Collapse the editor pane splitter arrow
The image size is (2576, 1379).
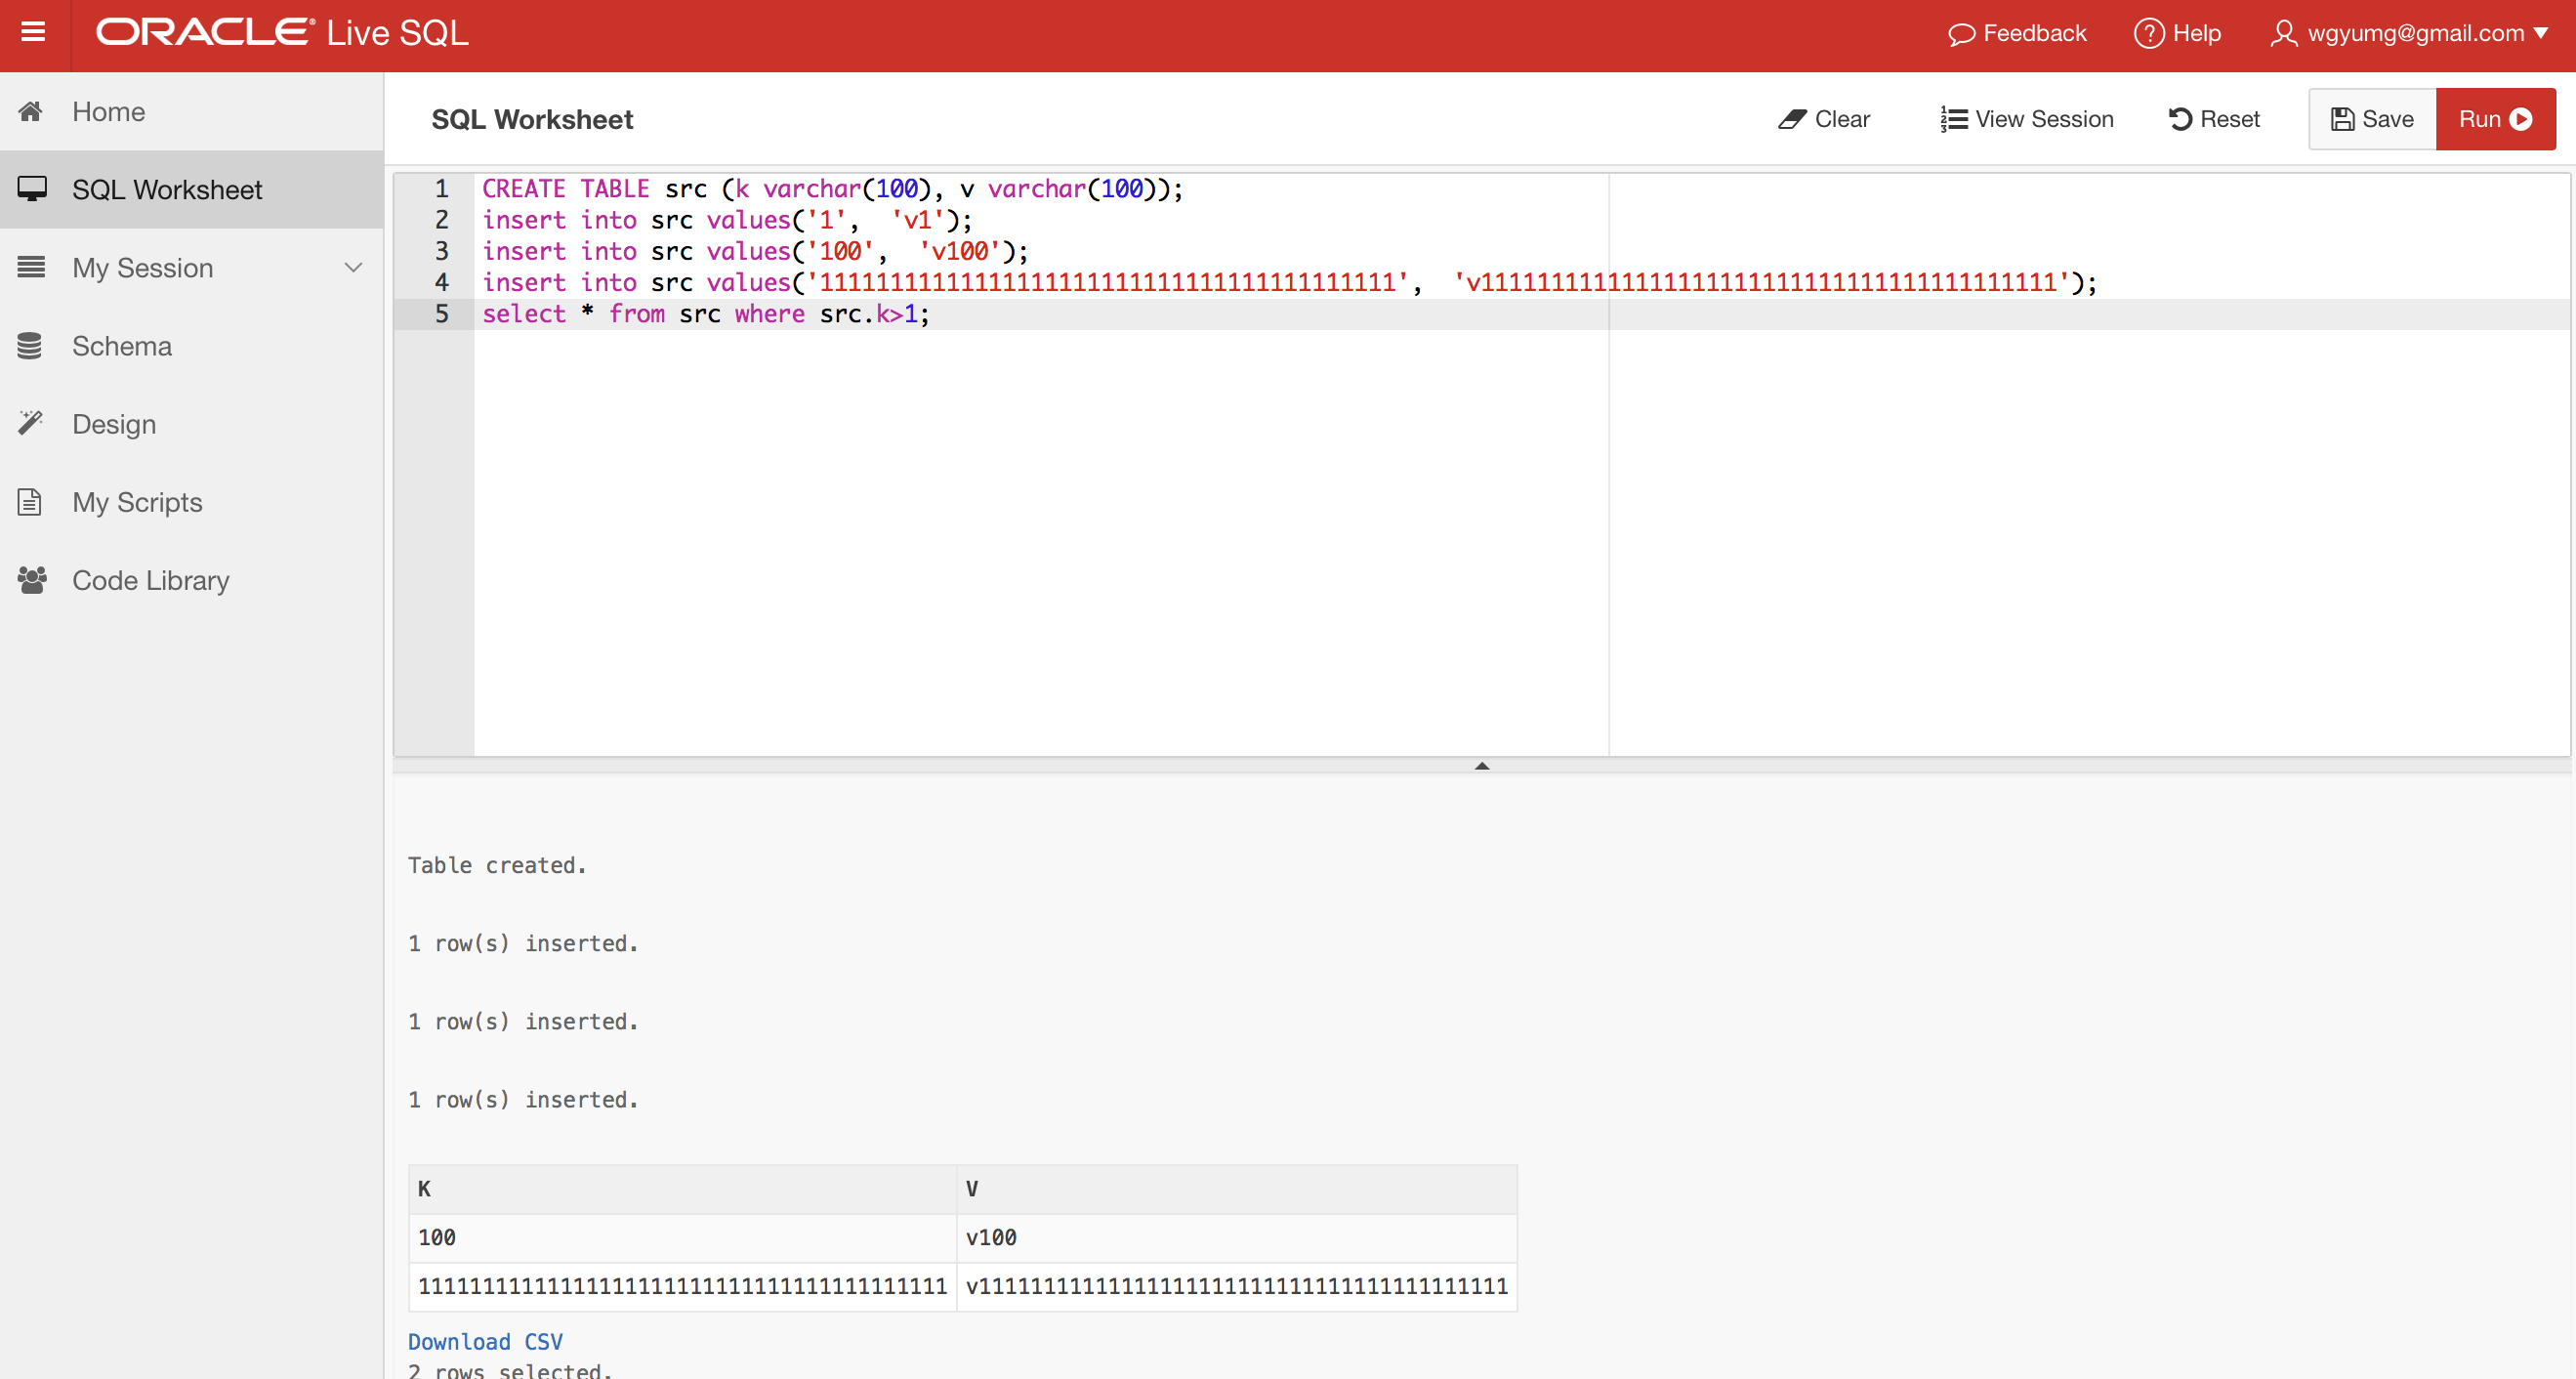coord(1482,766)
